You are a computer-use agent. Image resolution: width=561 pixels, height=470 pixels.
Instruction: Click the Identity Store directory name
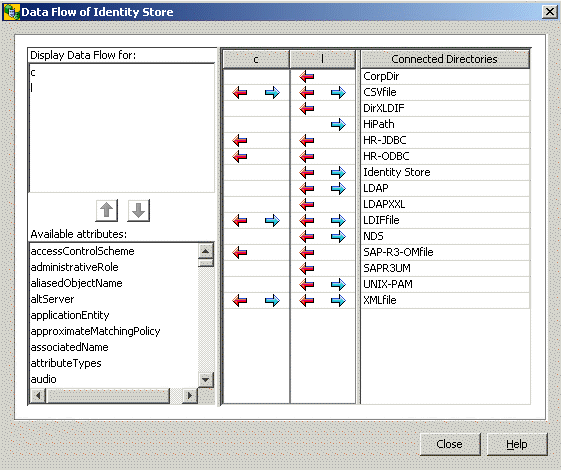click(397, 172)
